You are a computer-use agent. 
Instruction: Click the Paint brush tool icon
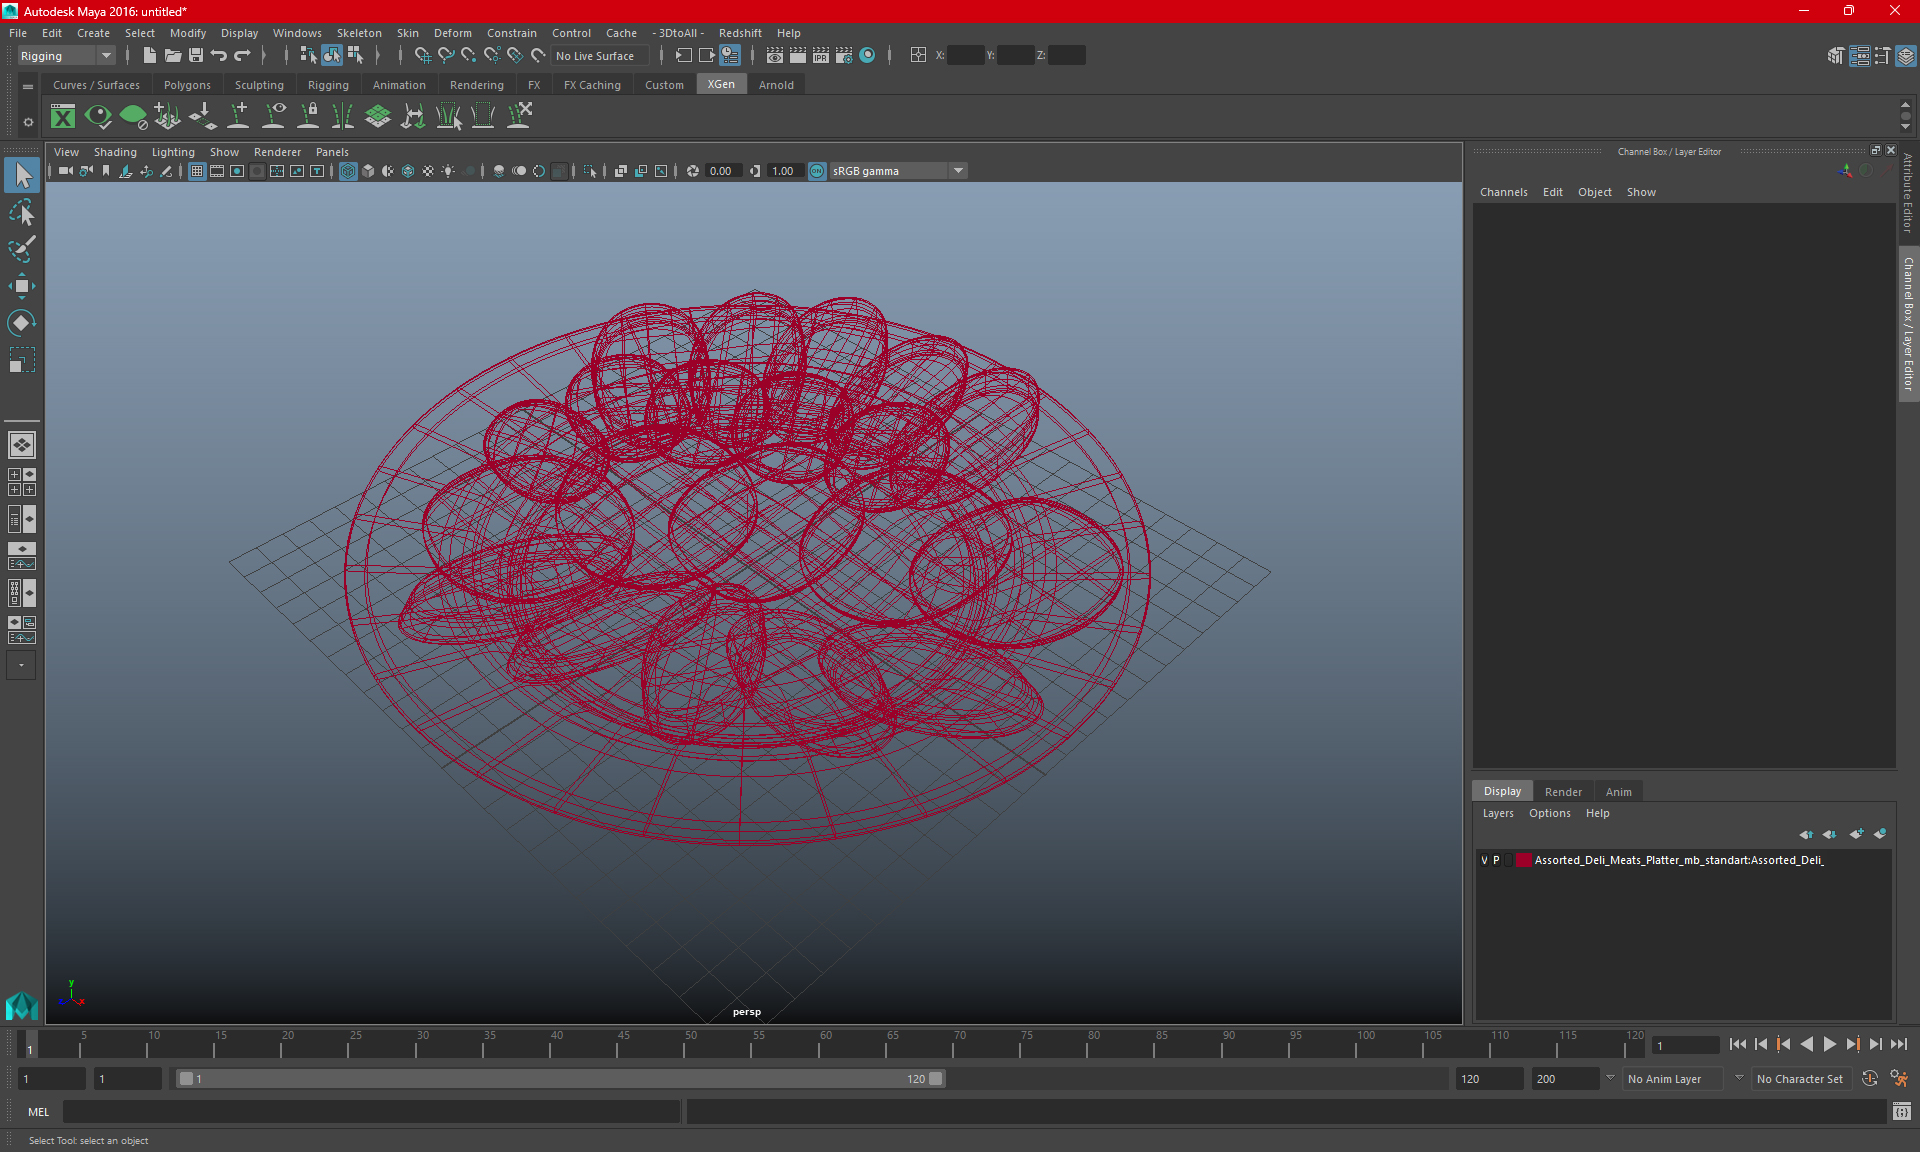point(21,248)
